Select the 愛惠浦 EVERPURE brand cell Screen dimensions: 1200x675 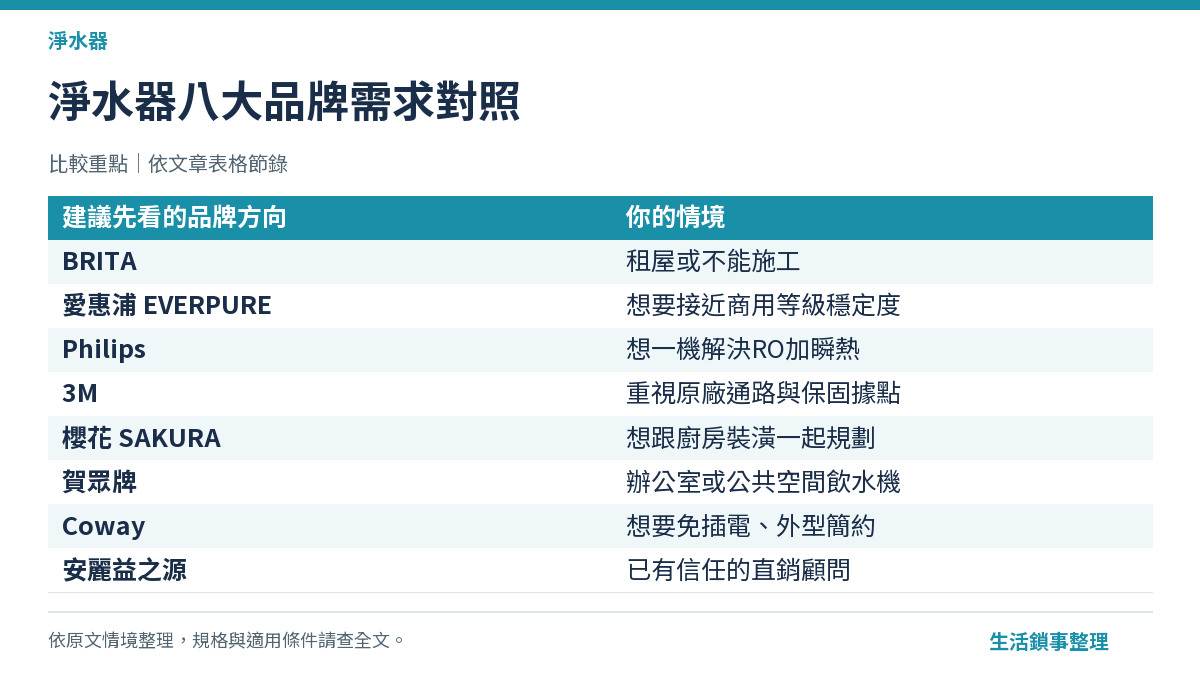[167, 306]
